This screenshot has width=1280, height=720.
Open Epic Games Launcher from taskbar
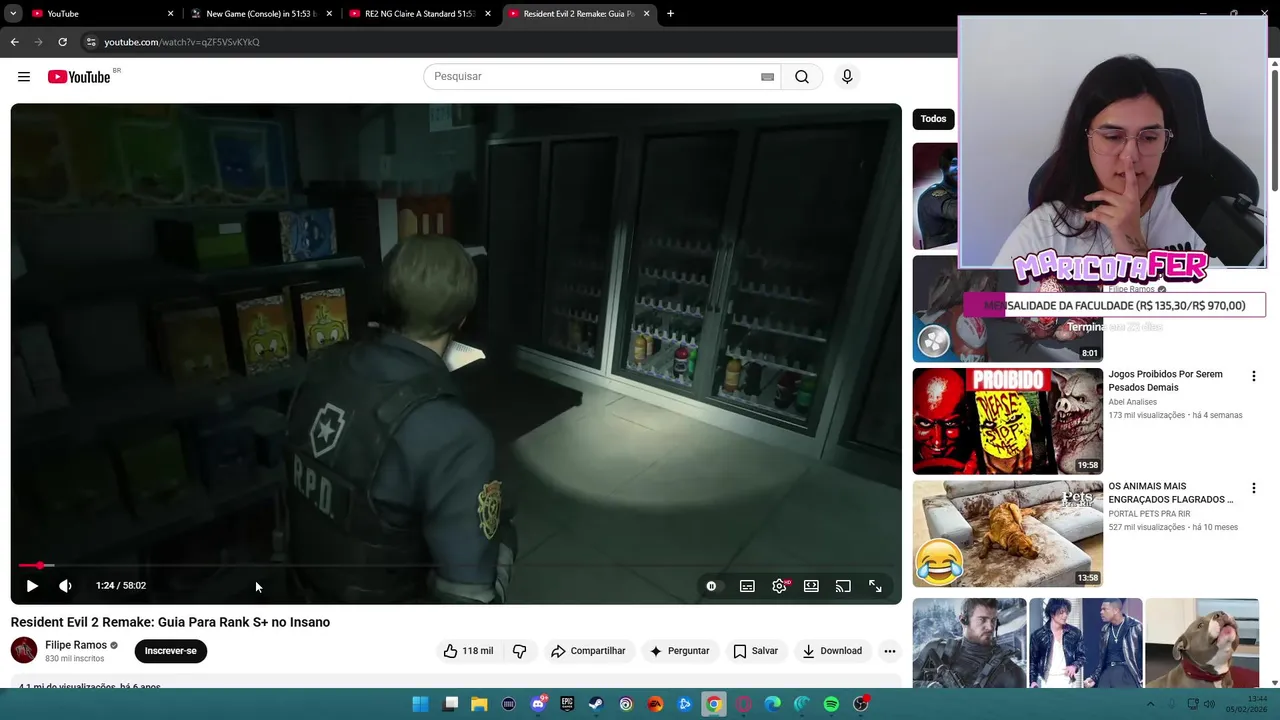coord(567,704)
